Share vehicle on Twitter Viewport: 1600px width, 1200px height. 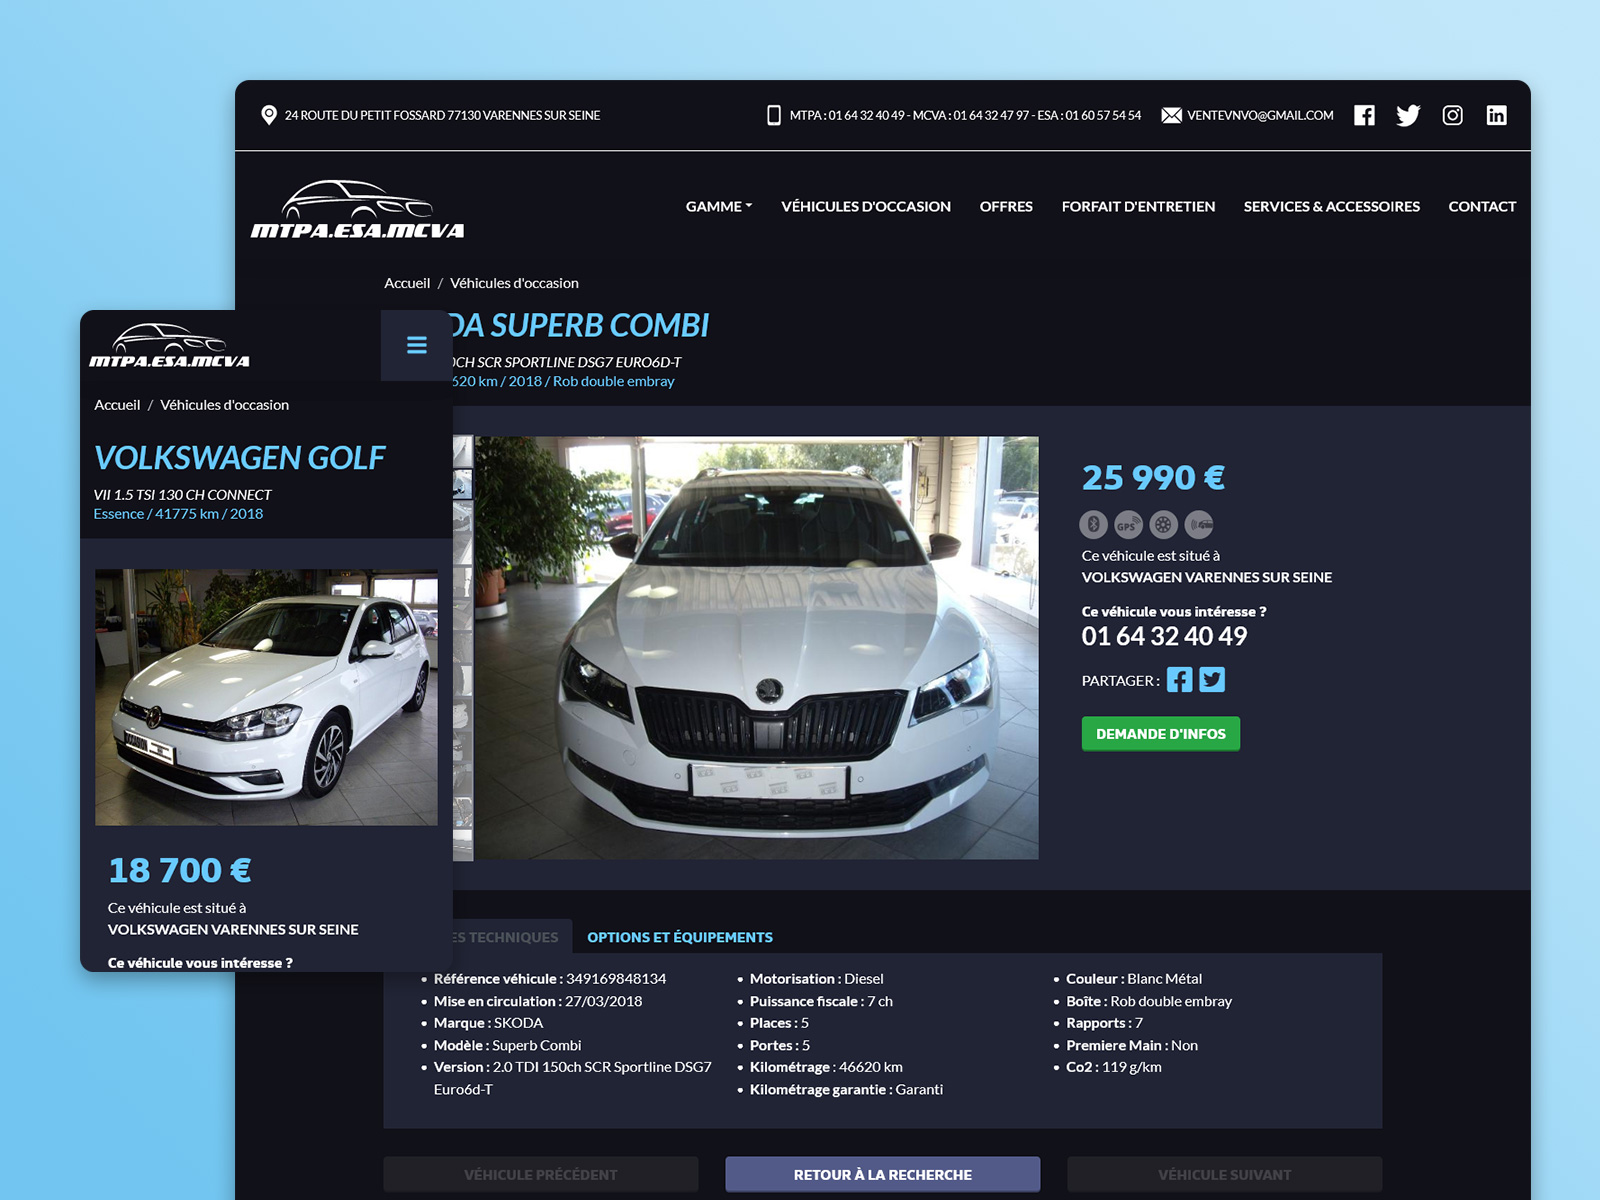coord(1212,680)
